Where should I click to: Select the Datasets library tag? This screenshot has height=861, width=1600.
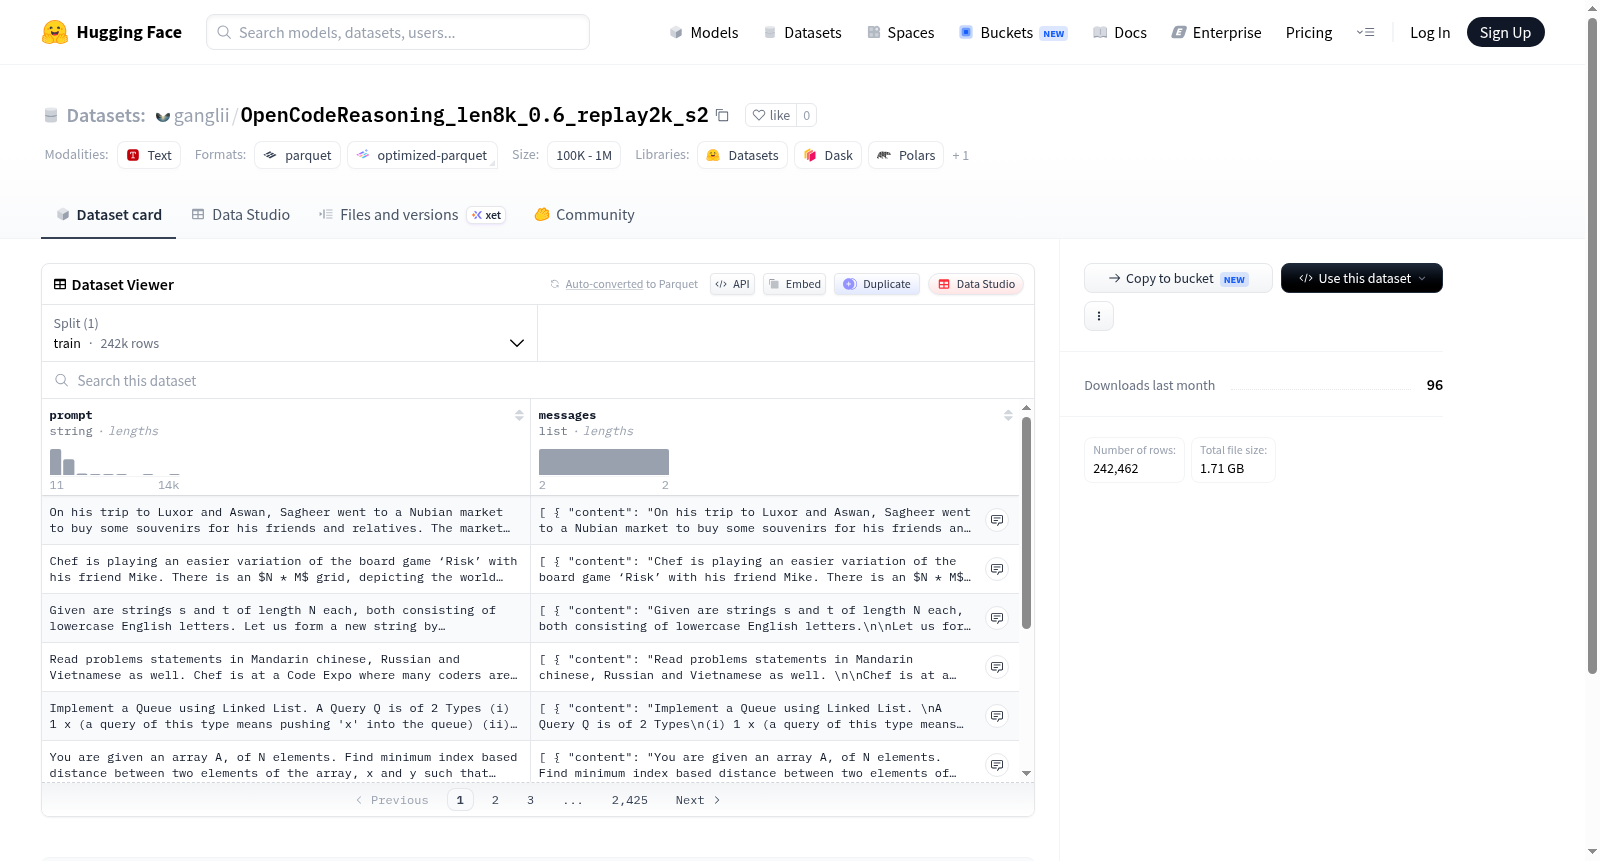point(742,155)
